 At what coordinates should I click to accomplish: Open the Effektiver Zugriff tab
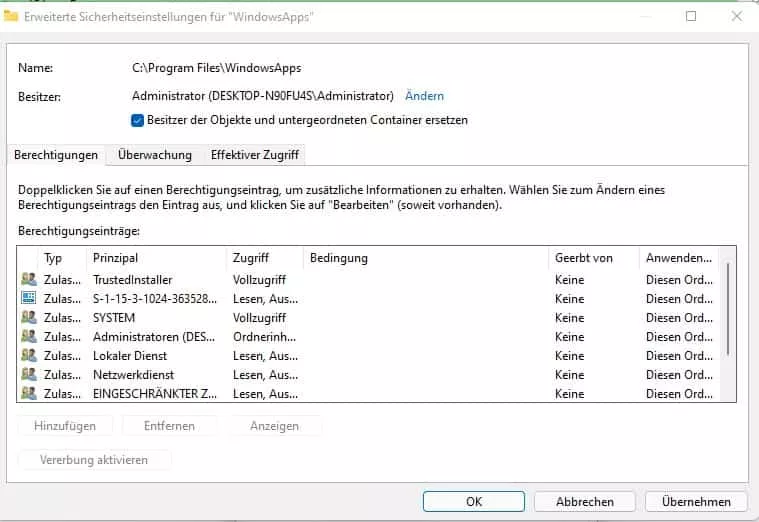pos(255,155)
